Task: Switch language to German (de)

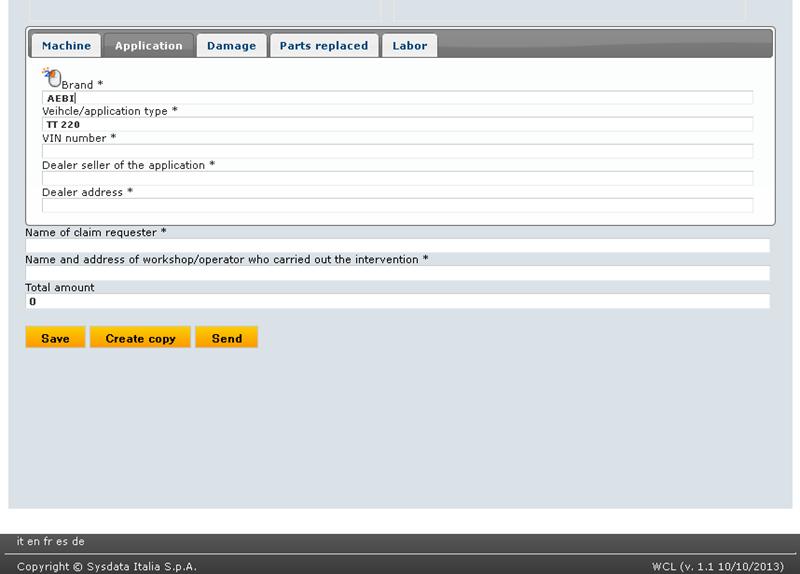Action: 78,541
